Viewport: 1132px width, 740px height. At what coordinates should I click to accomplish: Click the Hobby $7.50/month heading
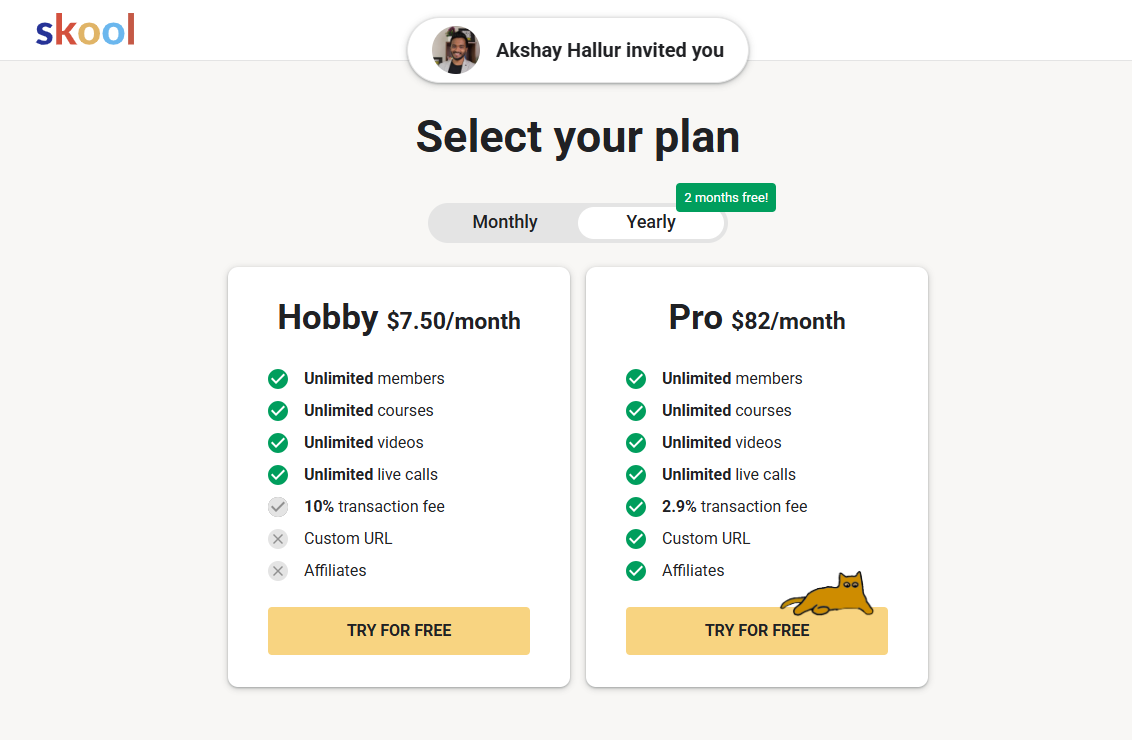(399, 318)
